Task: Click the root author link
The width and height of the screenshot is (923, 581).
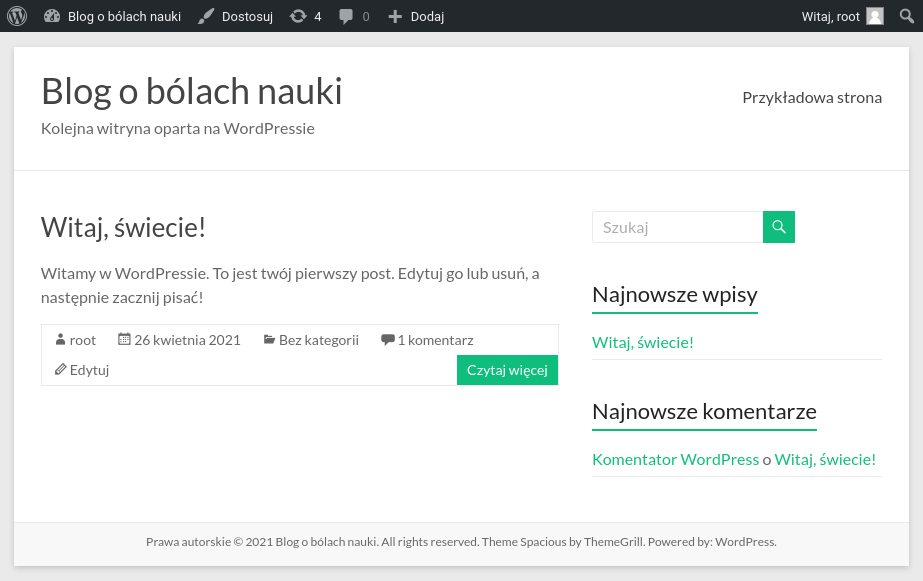Action: click(82, 340)
